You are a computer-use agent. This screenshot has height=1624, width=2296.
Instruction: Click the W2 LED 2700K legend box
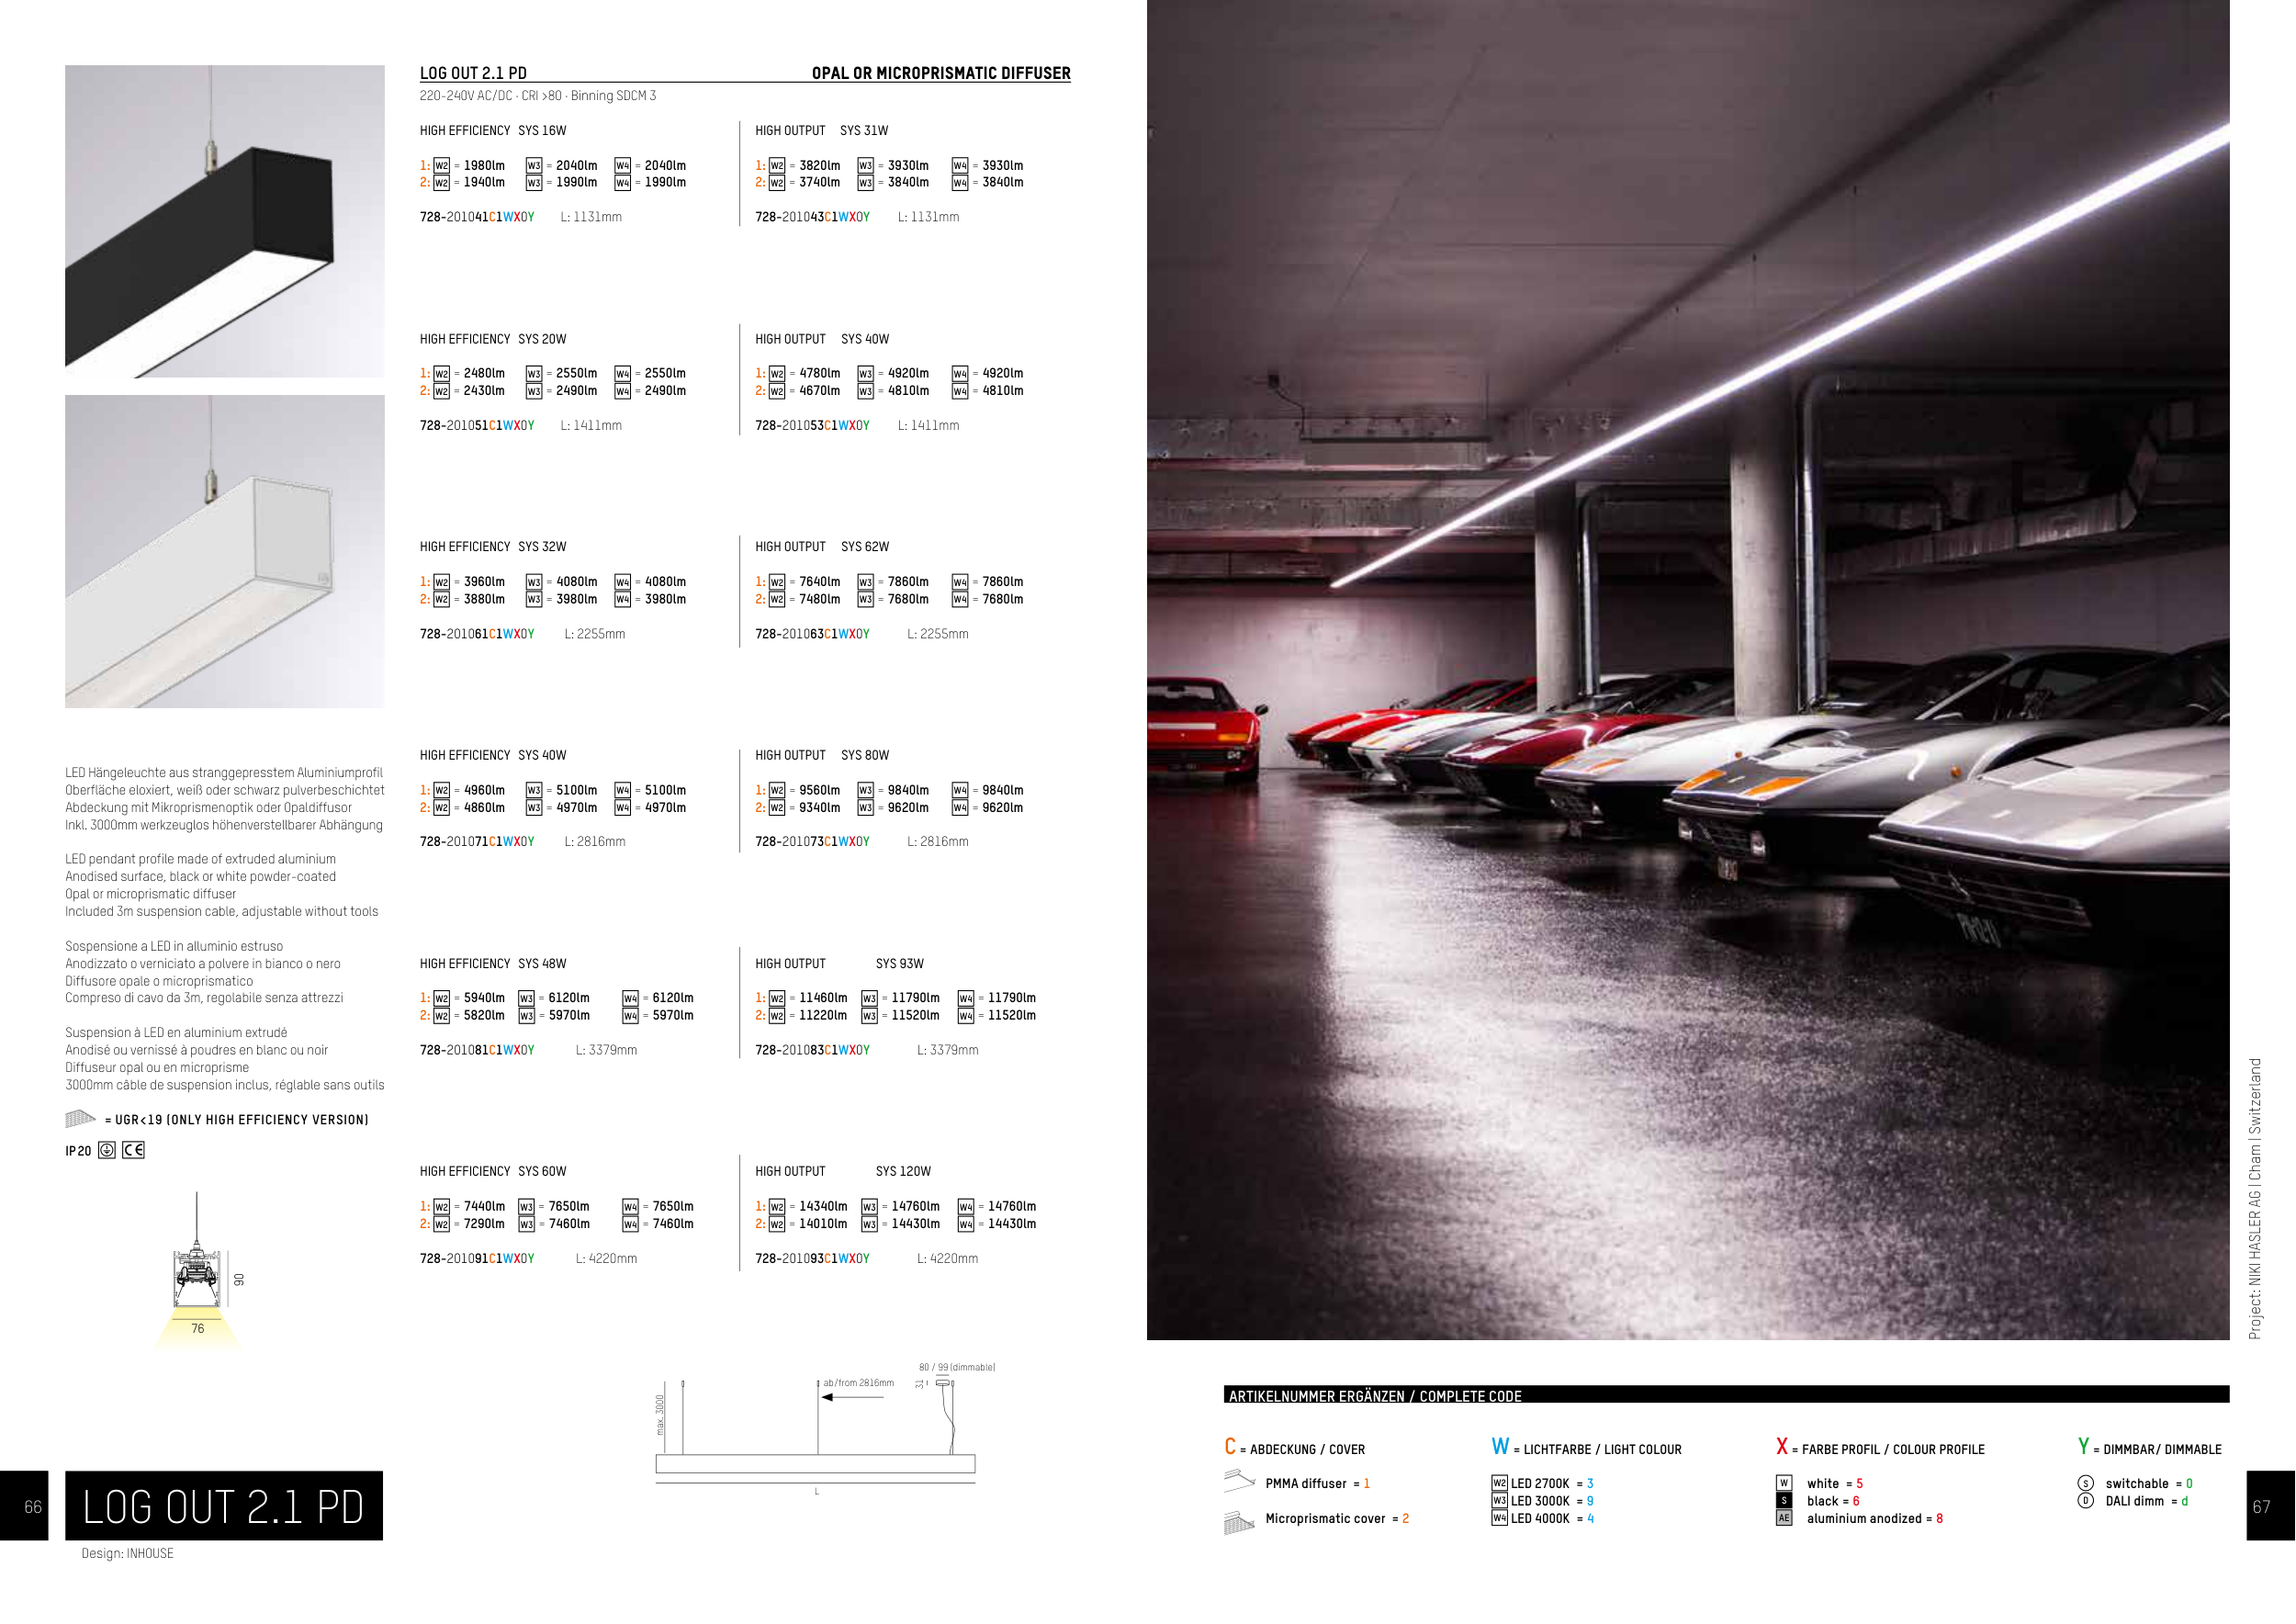pyautogui.click(x=1499, y=1483)
